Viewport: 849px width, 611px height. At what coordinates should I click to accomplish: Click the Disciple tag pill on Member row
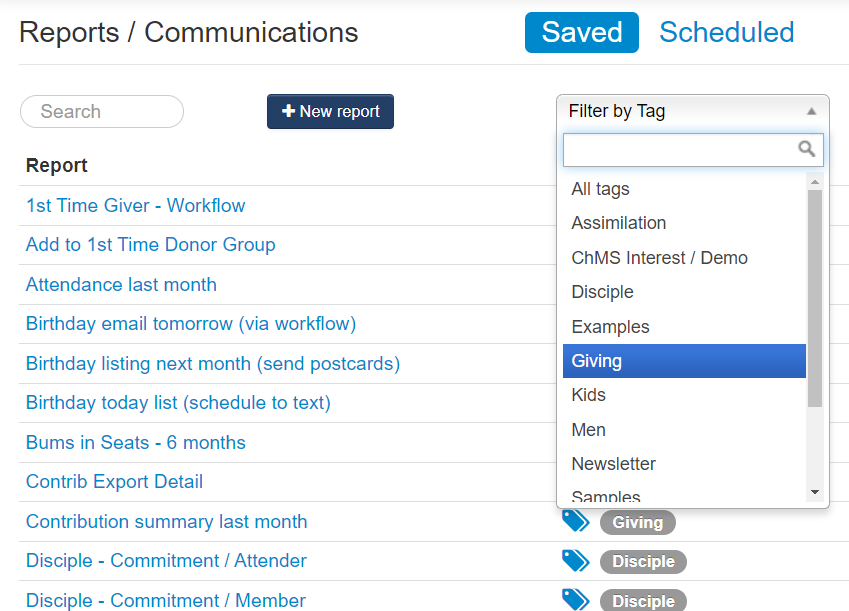643,601
